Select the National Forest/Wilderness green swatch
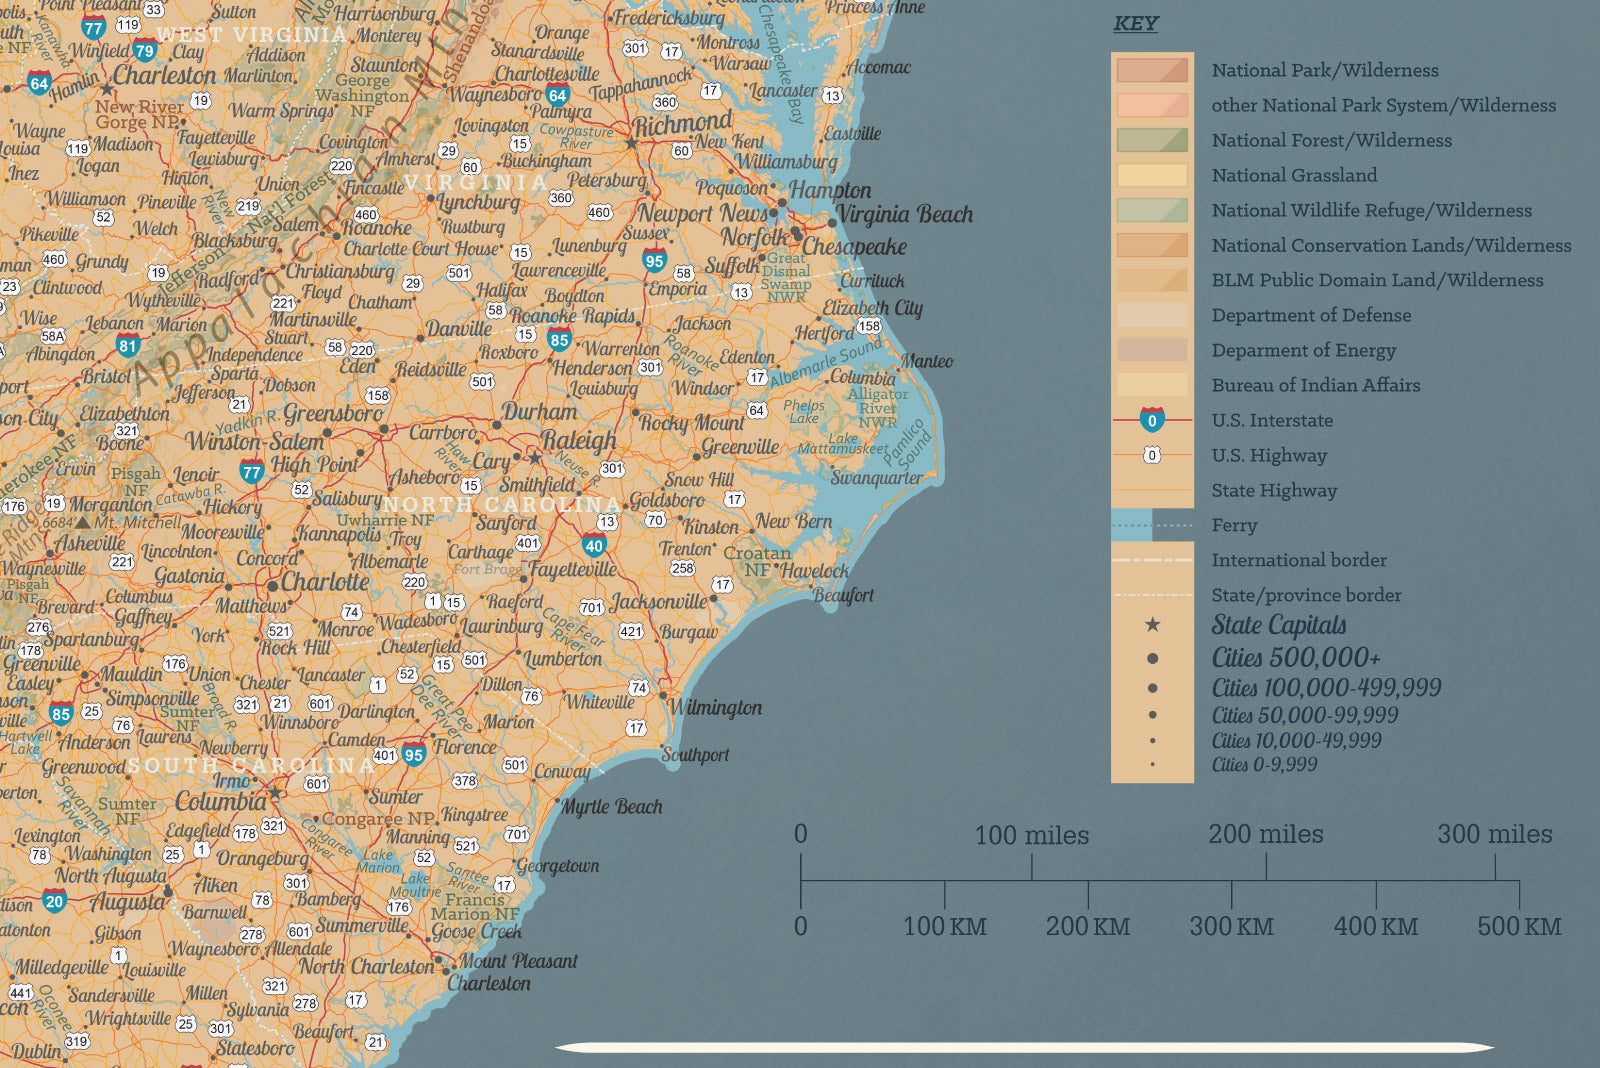1600x1068 pixels. coord(1152,140)
